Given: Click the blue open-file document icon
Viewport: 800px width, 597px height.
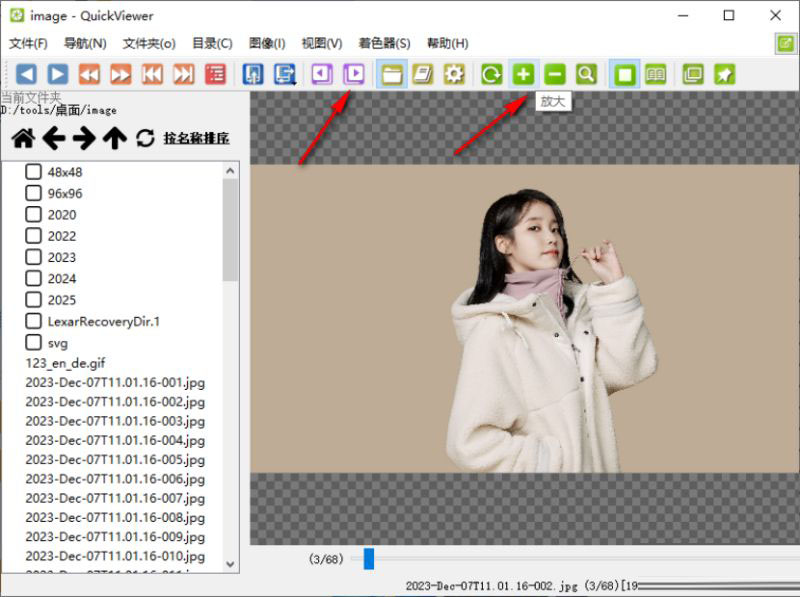Looking at the screenshot, I should (x=253, y=74).
